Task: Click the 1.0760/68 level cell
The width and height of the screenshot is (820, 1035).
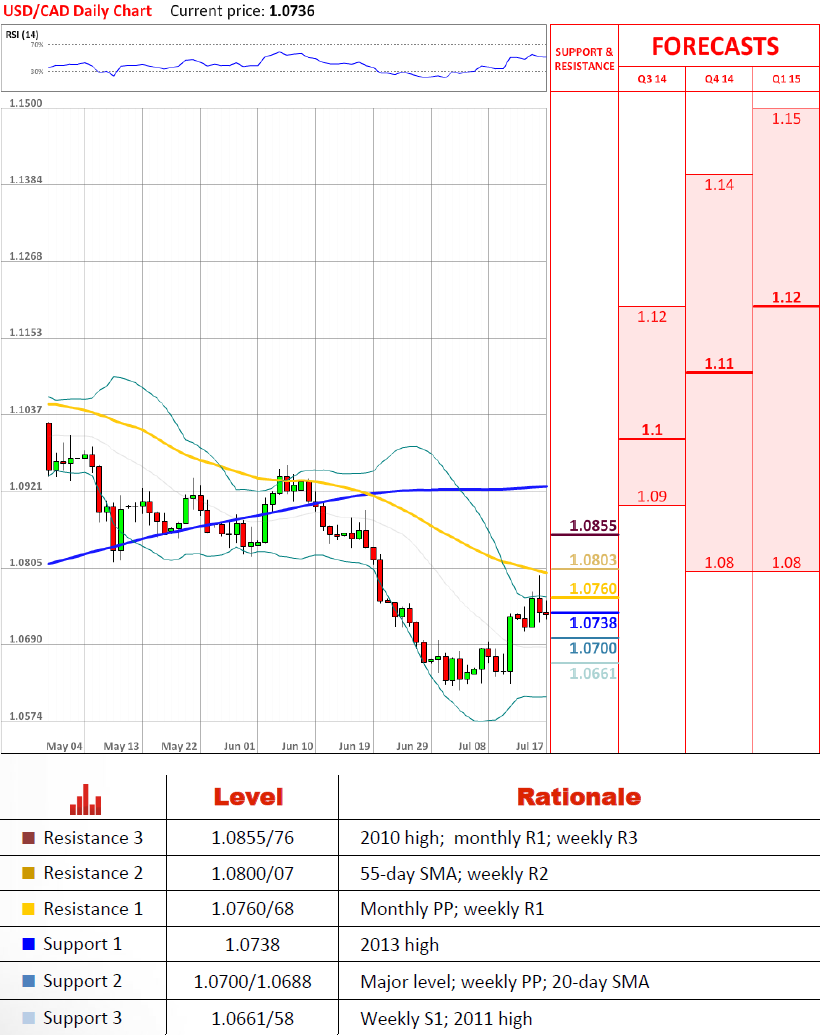Action: click(252, 909)
